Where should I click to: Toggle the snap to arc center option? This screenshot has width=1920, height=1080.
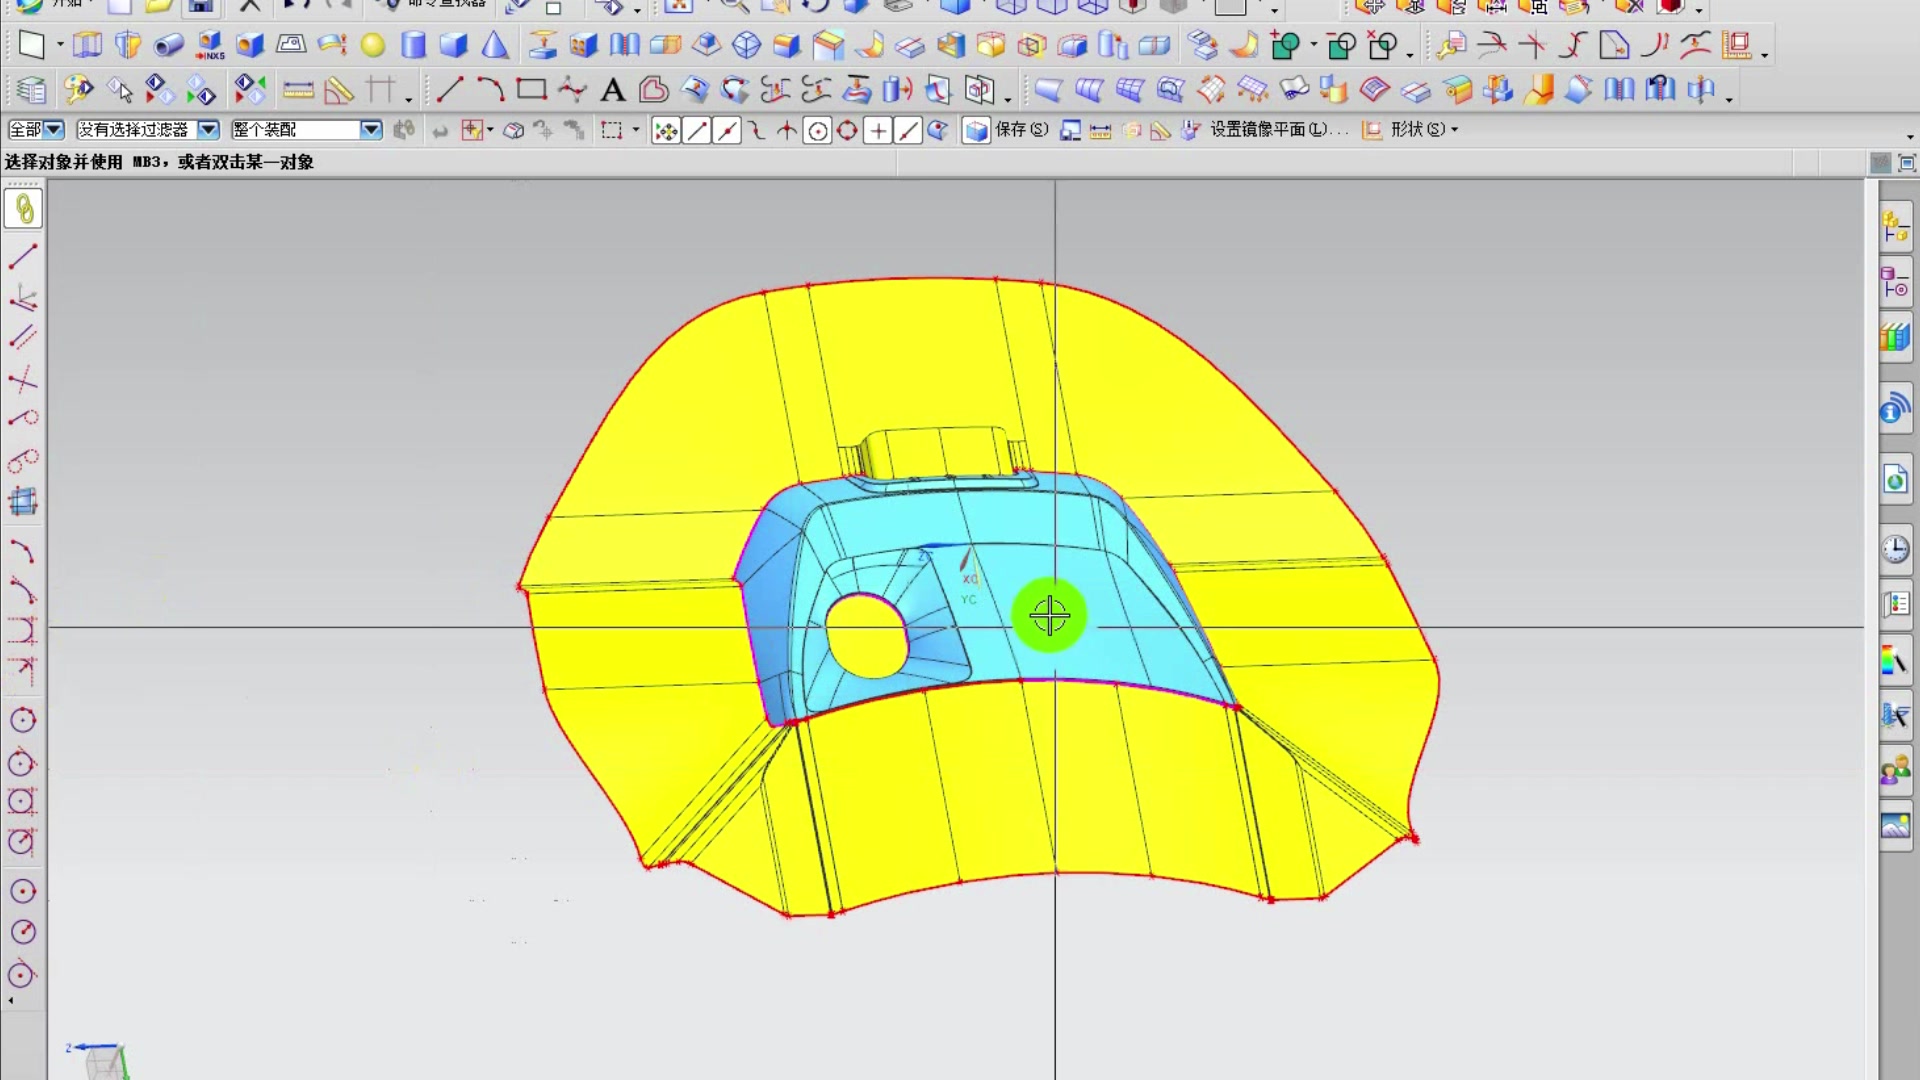[x=817, y=131]
